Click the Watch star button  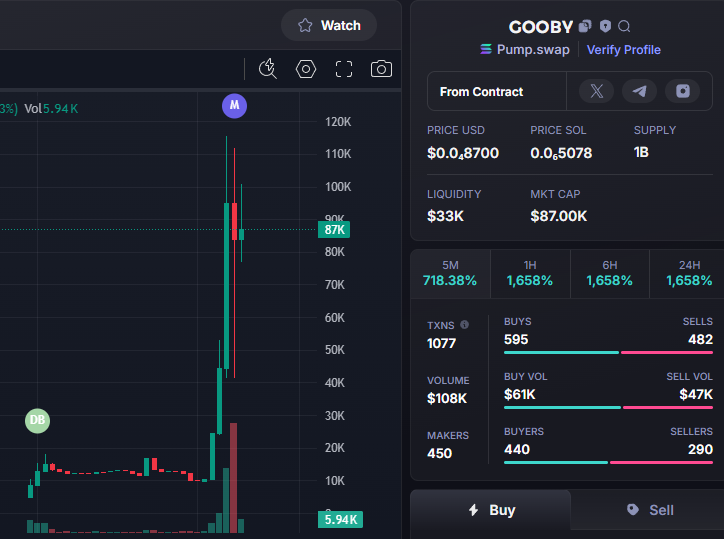[x=329, y=25]
